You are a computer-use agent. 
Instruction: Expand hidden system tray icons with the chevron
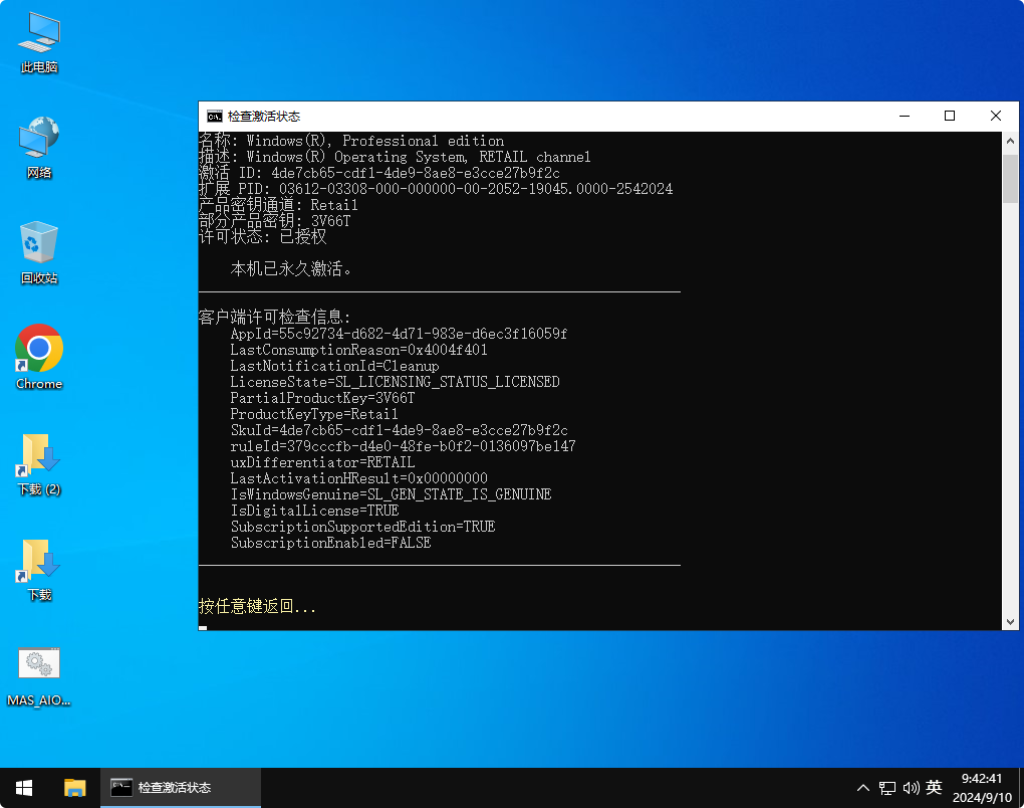coord(862,787)
